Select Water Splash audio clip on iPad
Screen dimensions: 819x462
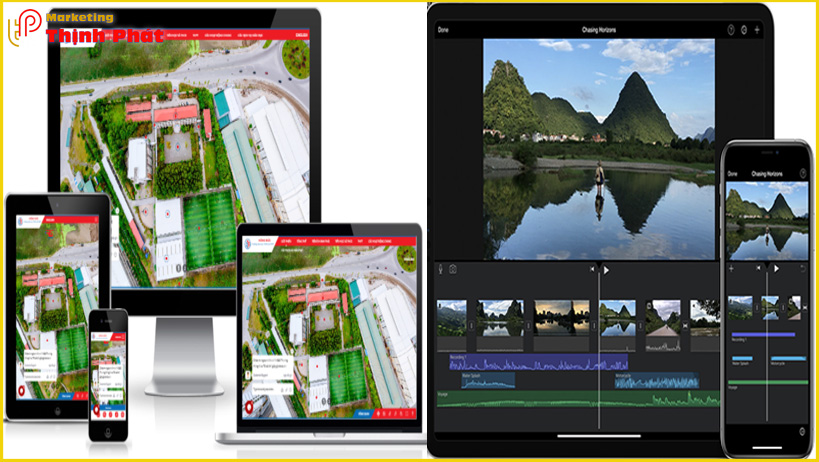[488, 381]
